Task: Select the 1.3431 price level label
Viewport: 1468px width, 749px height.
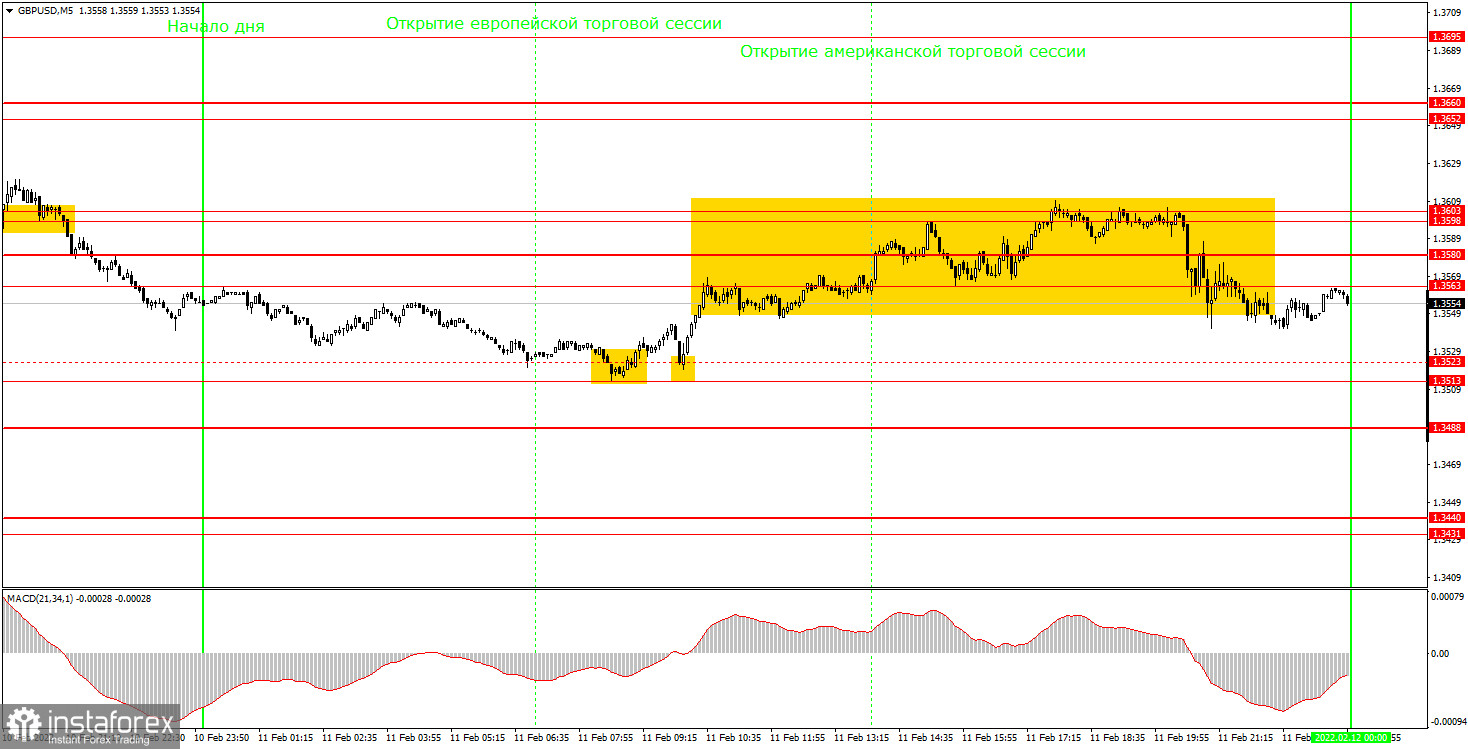Action: click(1447, 535)
